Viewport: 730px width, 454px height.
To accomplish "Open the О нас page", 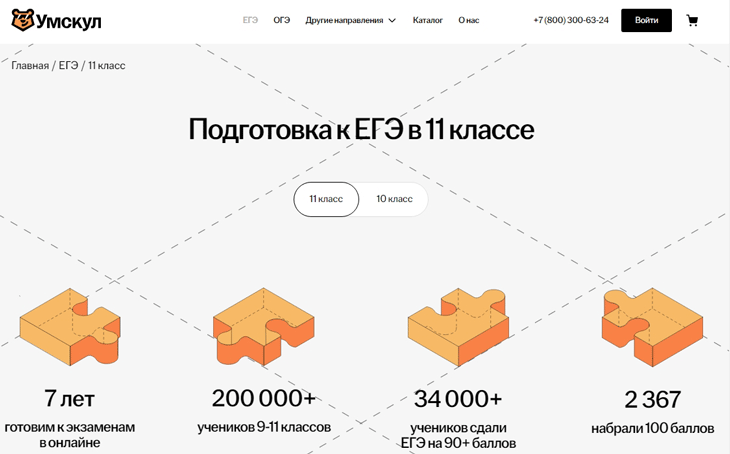I will tap(469, 20).
